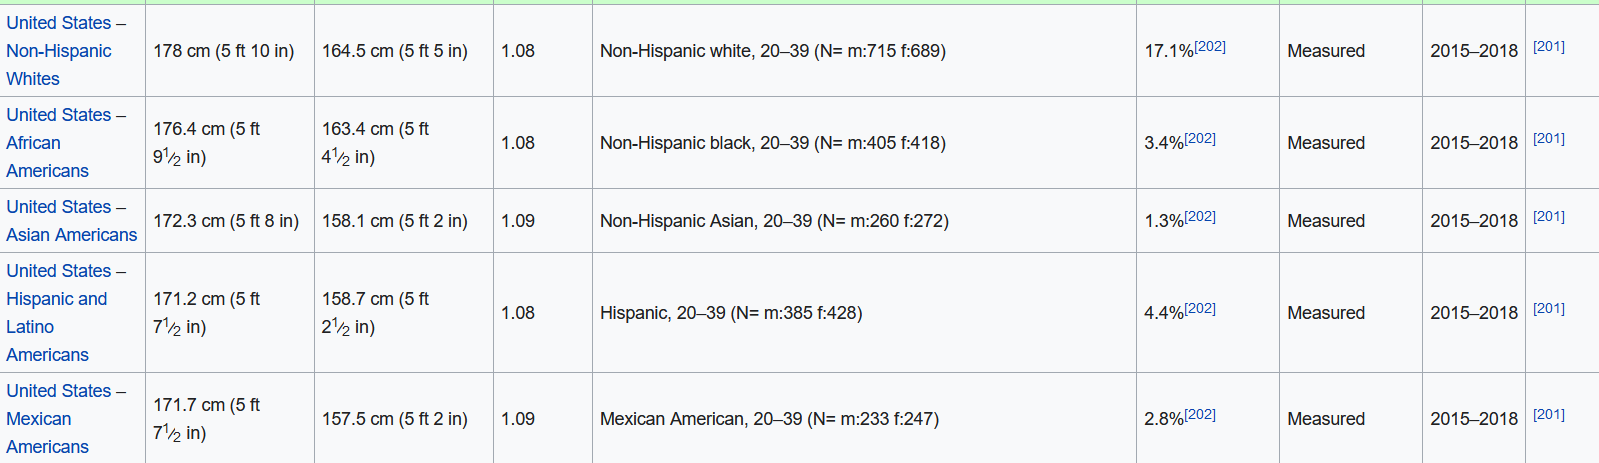The image size is (1599, 463).
Task: Select ratio 1.09 in Mexican Americans row
Action: (x=518, y=419)
